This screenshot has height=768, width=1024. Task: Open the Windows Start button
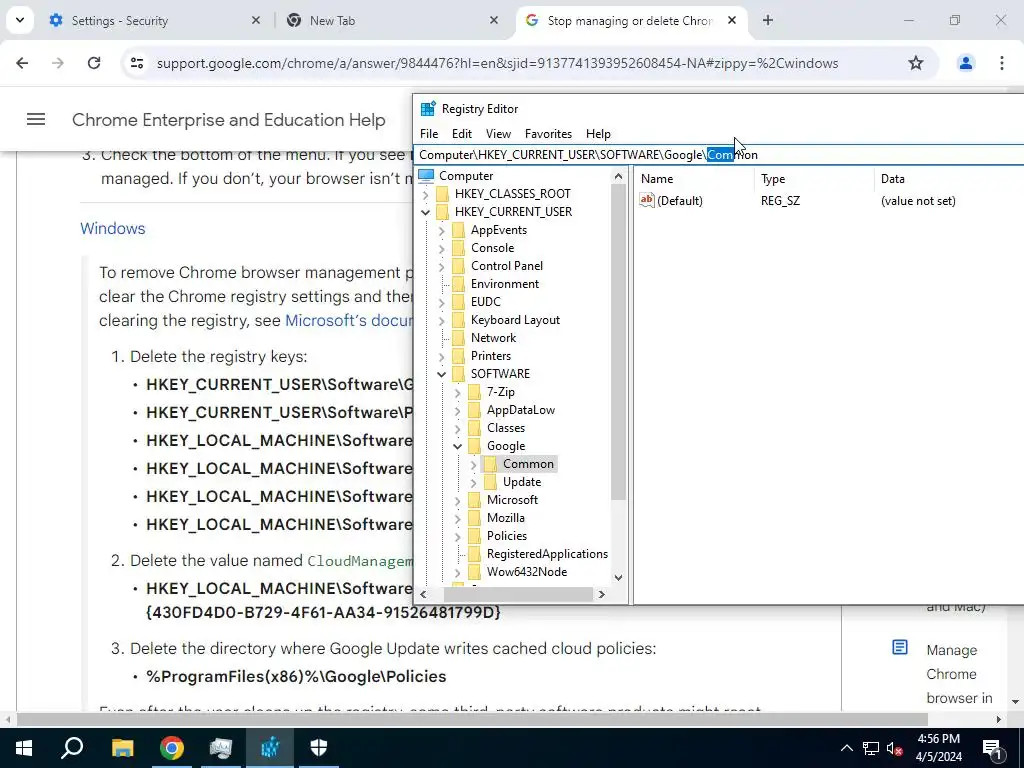coord(24,748)
